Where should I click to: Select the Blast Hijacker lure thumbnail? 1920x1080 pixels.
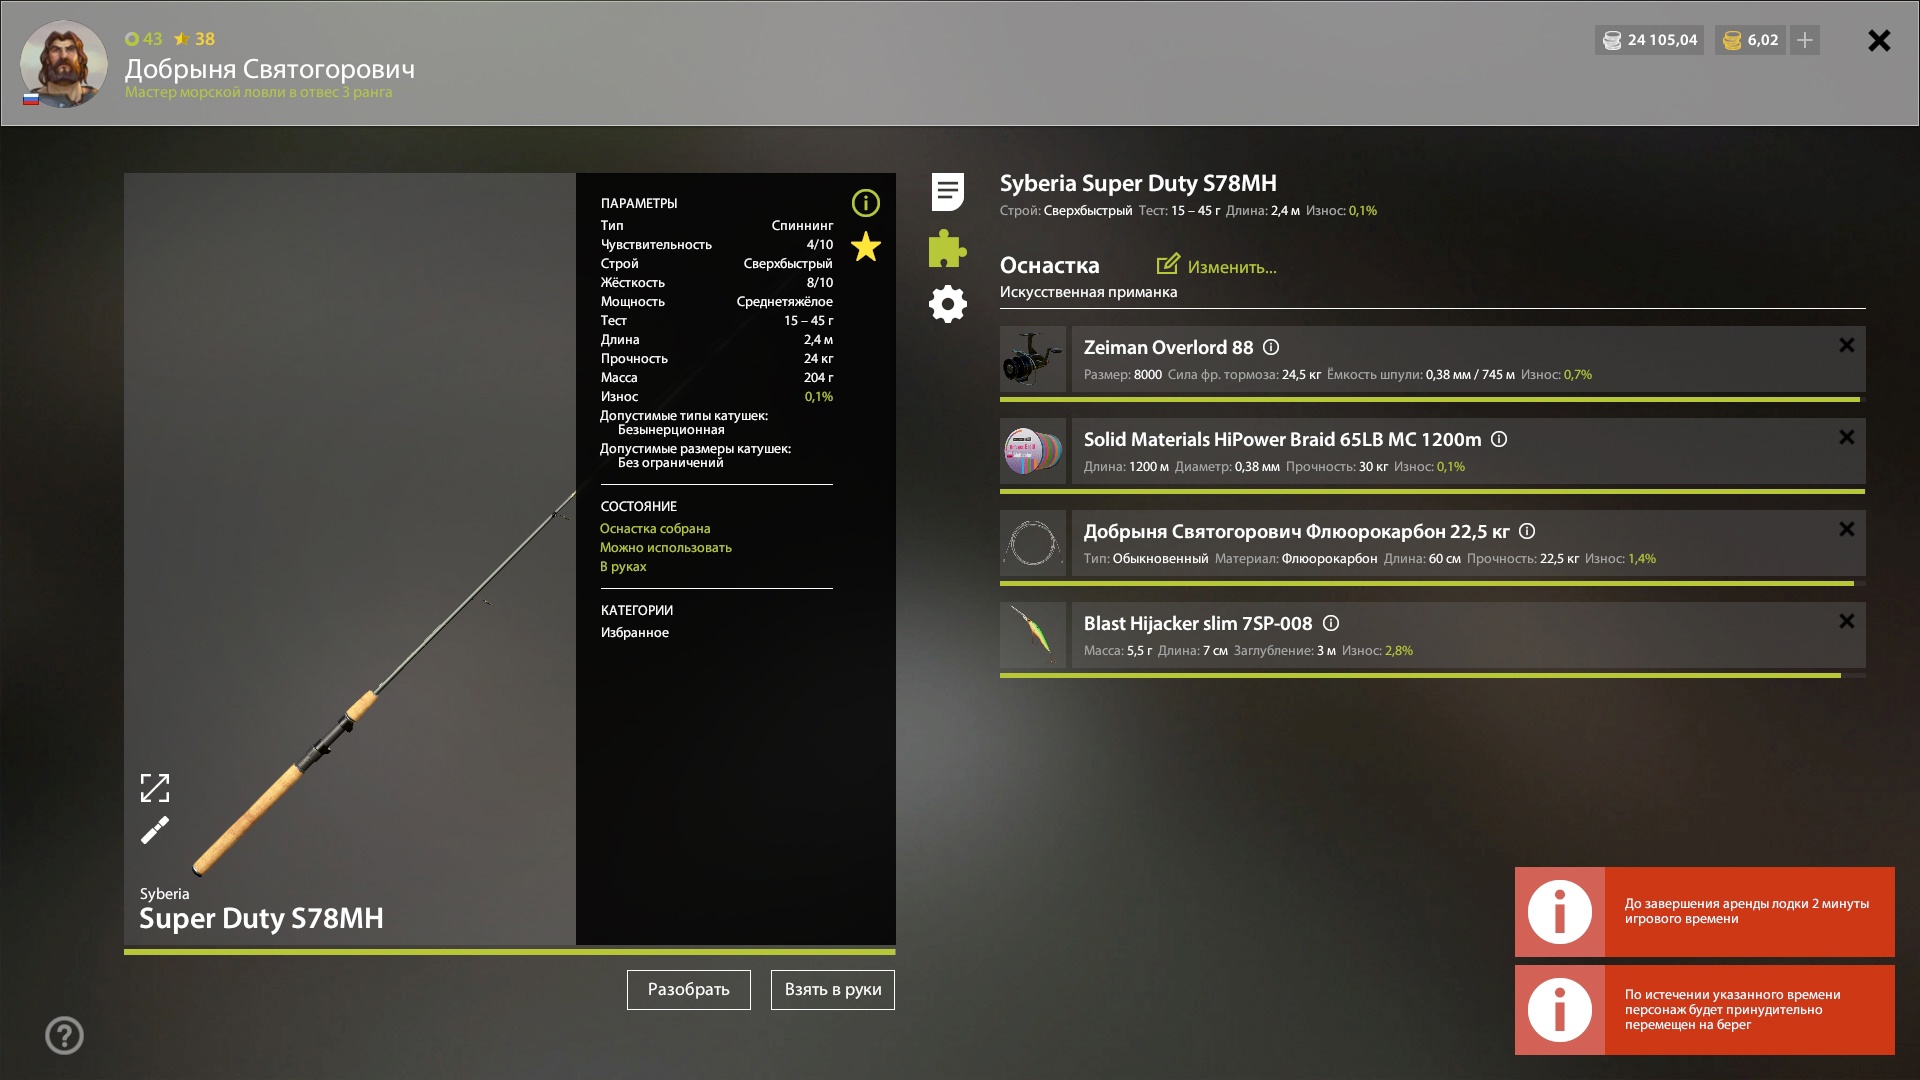click(x=1033, y=635)
